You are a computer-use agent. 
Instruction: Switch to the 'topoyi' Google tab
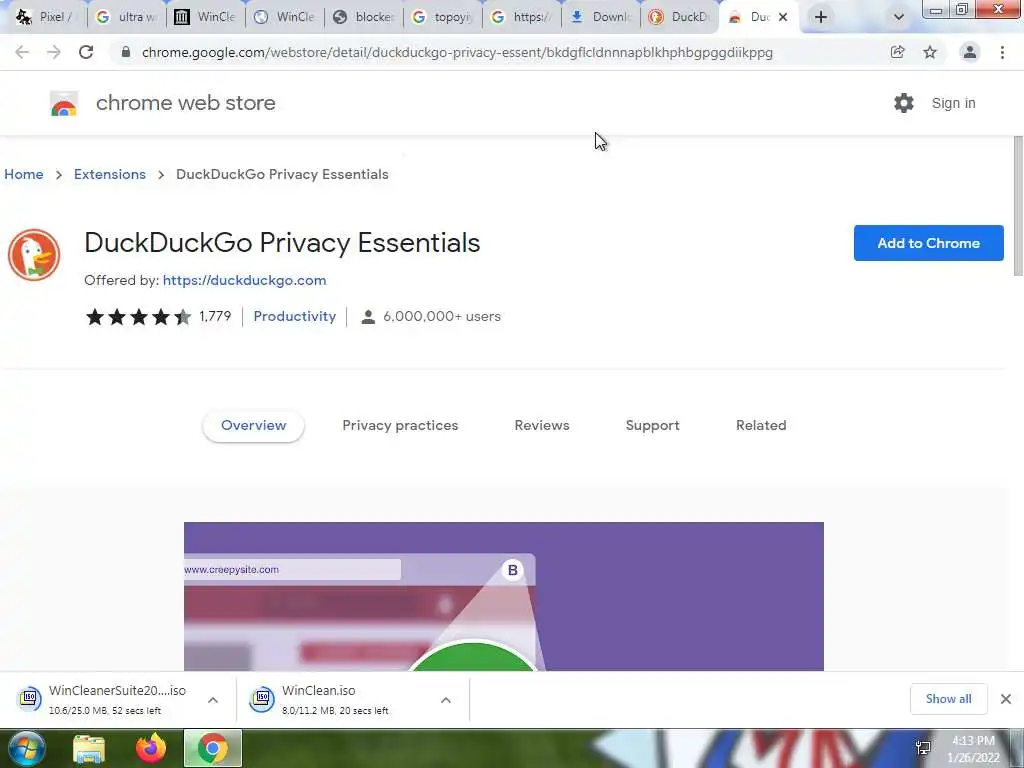click(x=443, y=17)
